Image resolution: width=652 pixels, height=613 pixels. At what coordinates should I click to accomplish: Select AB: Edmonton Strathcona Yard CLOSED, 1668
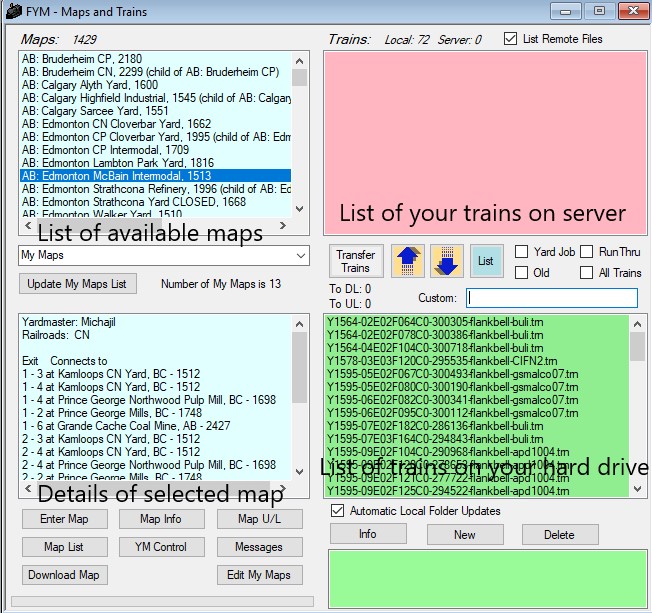[x=156, y=202]
